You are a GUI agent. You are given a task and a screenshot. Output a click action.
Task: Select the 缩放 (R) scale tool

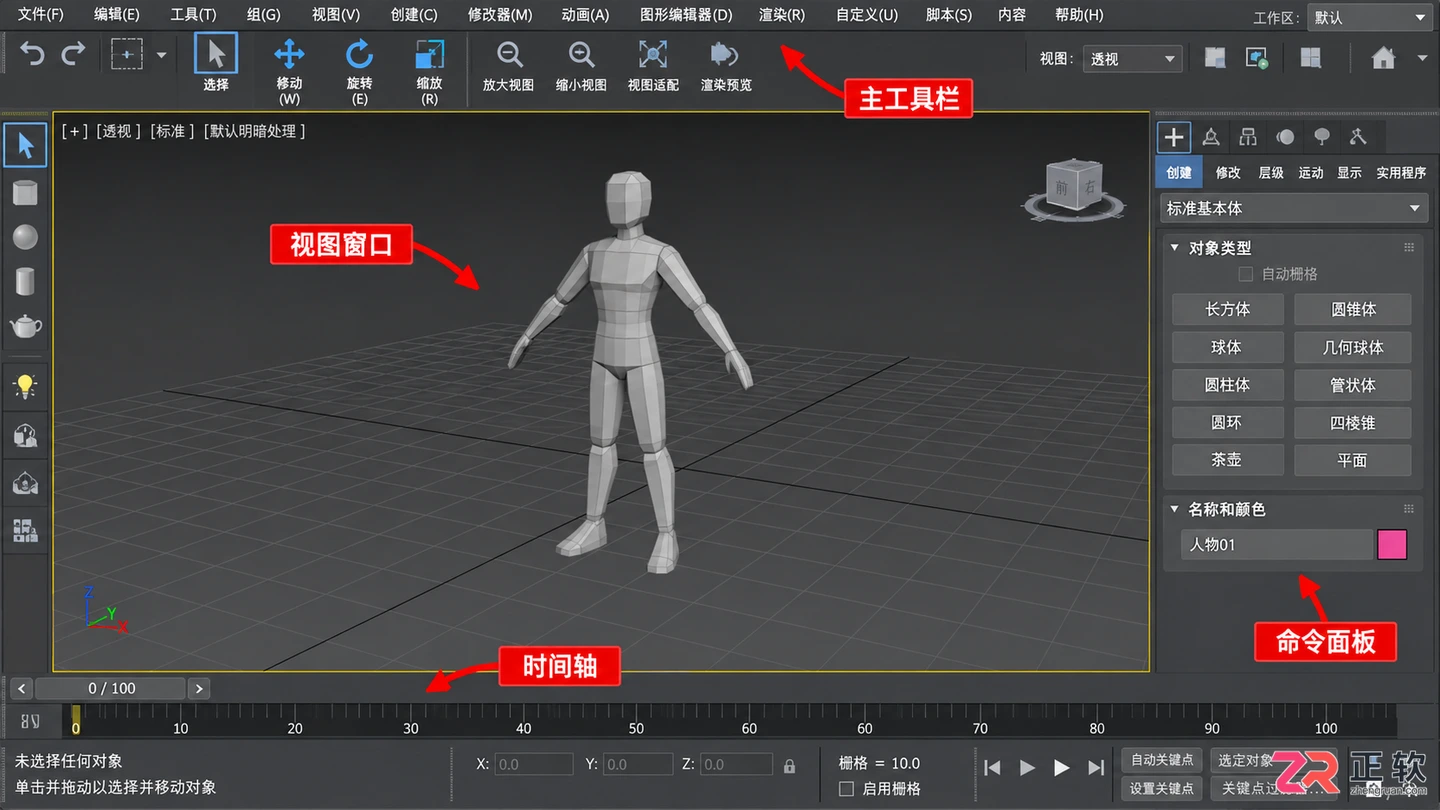(429, 70)
